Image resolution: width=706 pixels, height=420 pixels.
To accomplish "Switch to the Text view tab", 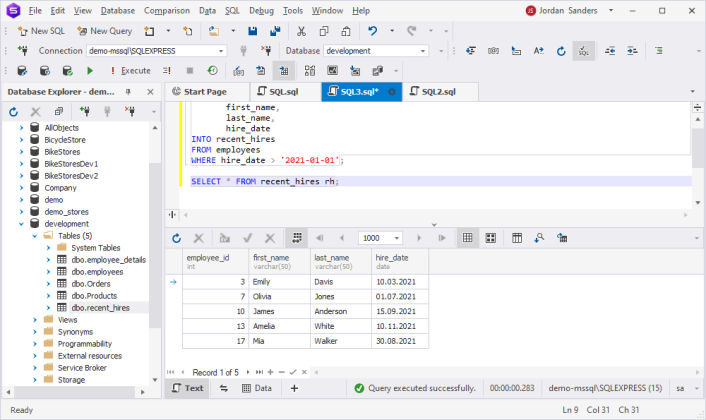I will tap(188, 388).
